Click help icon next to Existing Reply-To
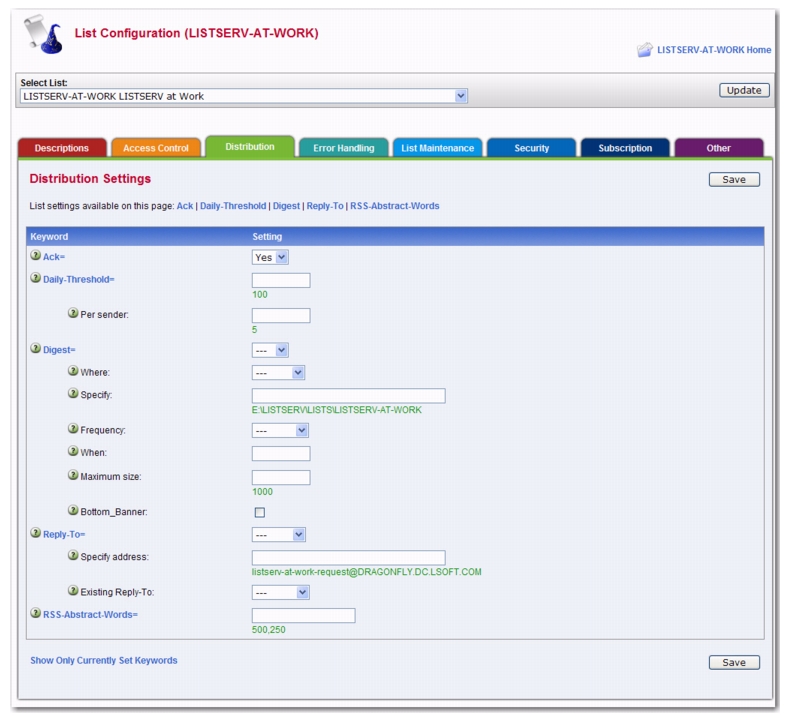 [x=73, y=591]
